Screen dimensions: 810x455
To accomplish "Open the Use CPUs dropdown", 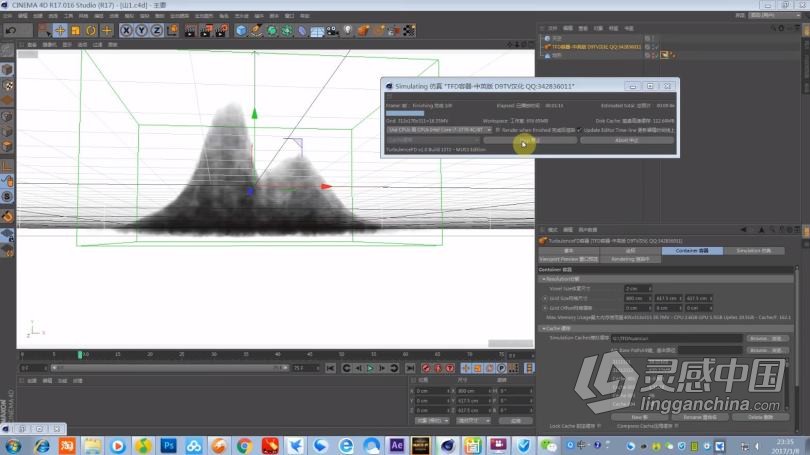I will point(439,130).
